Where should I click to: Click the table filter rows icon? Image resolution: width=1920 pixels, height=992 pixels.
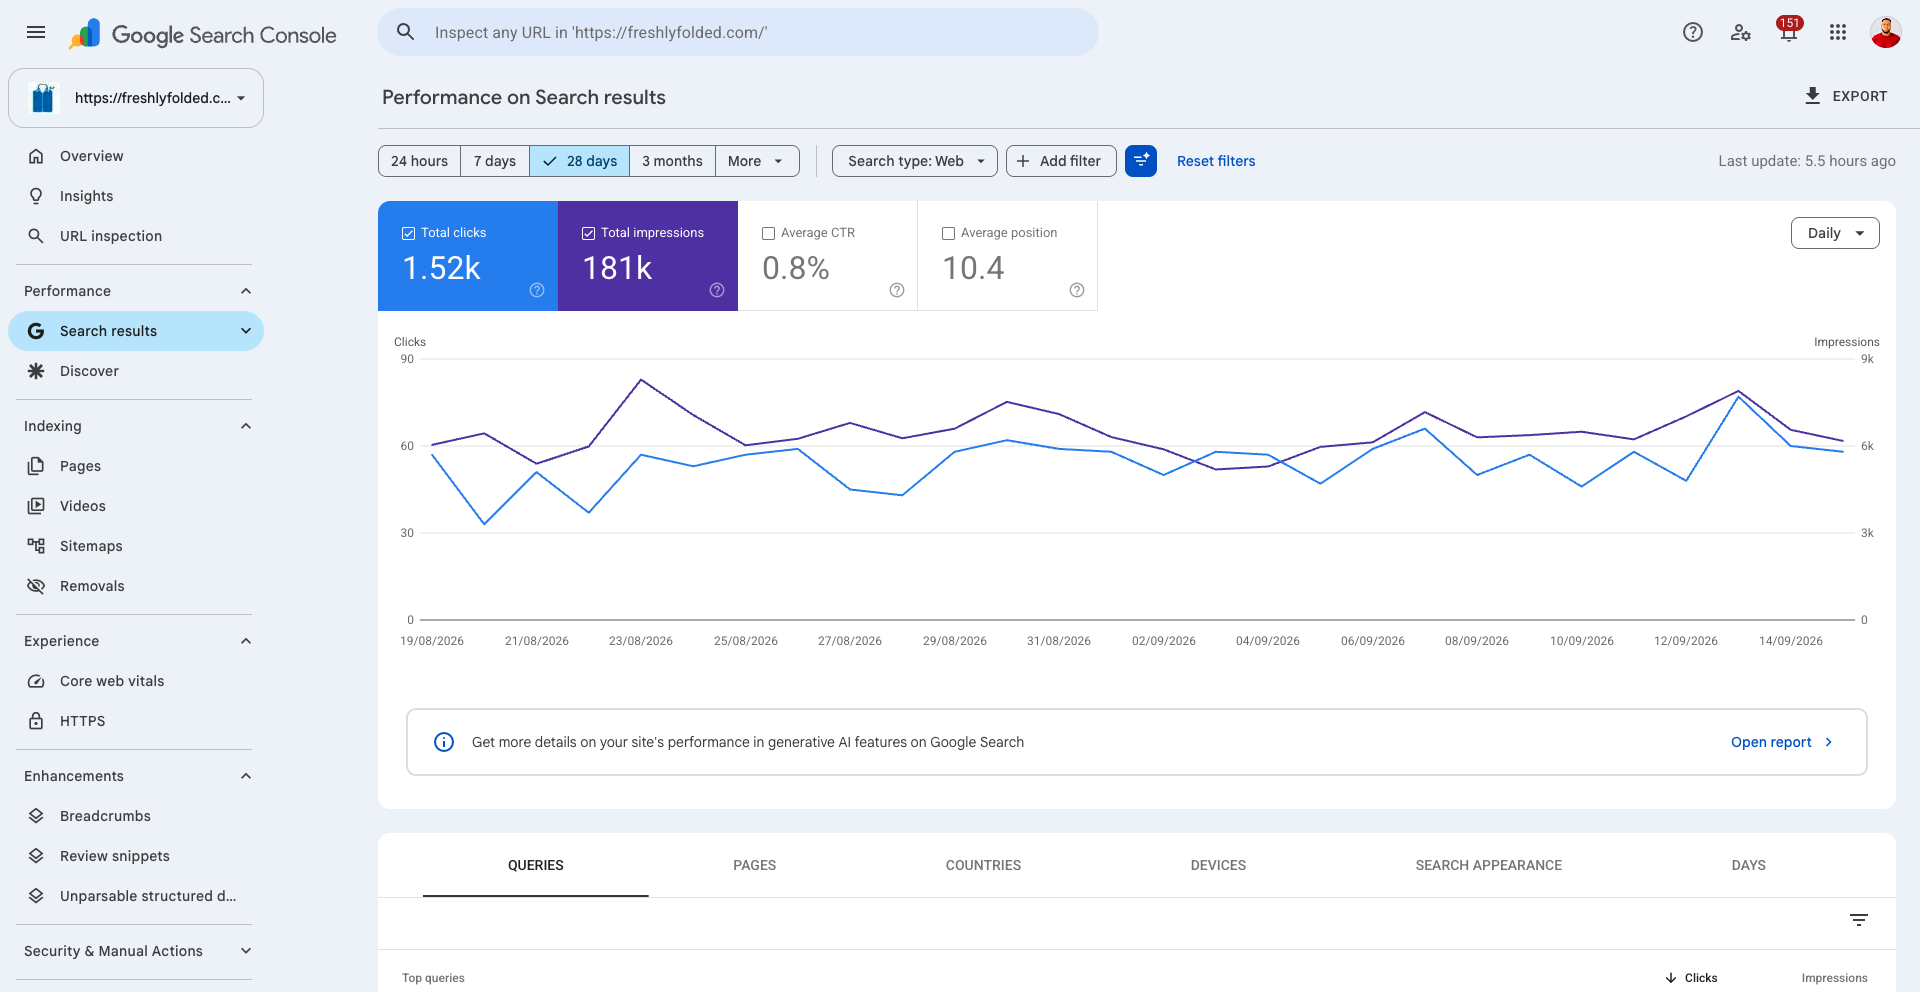[1859, 920]
